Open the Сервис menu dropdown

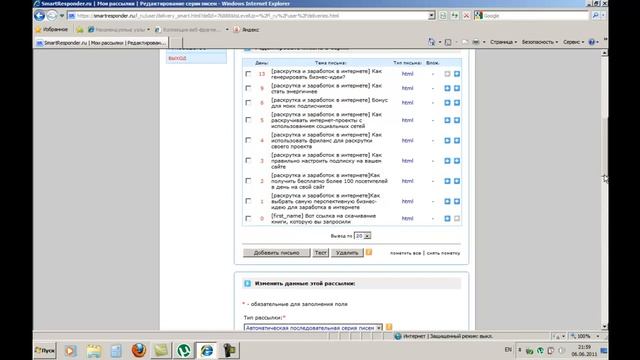573,42
